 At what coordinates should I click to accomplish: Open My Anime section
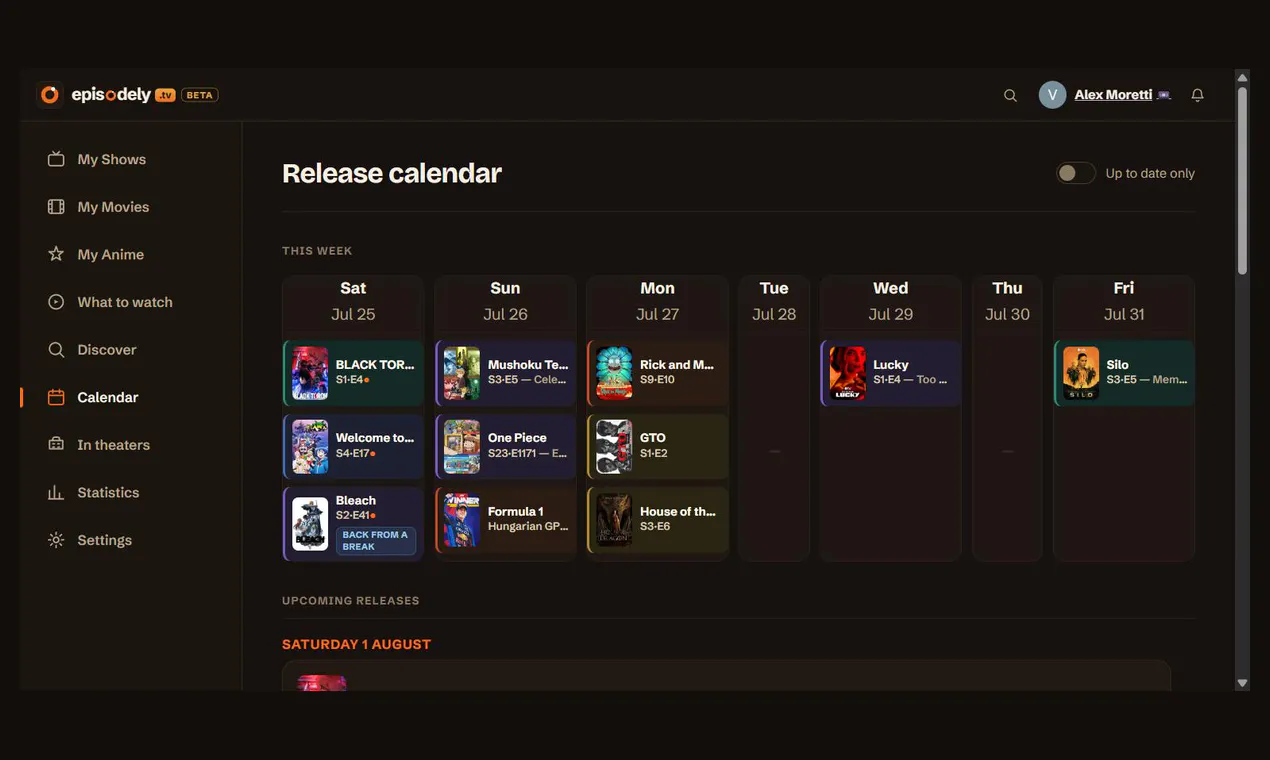click(x=111, y=254)
